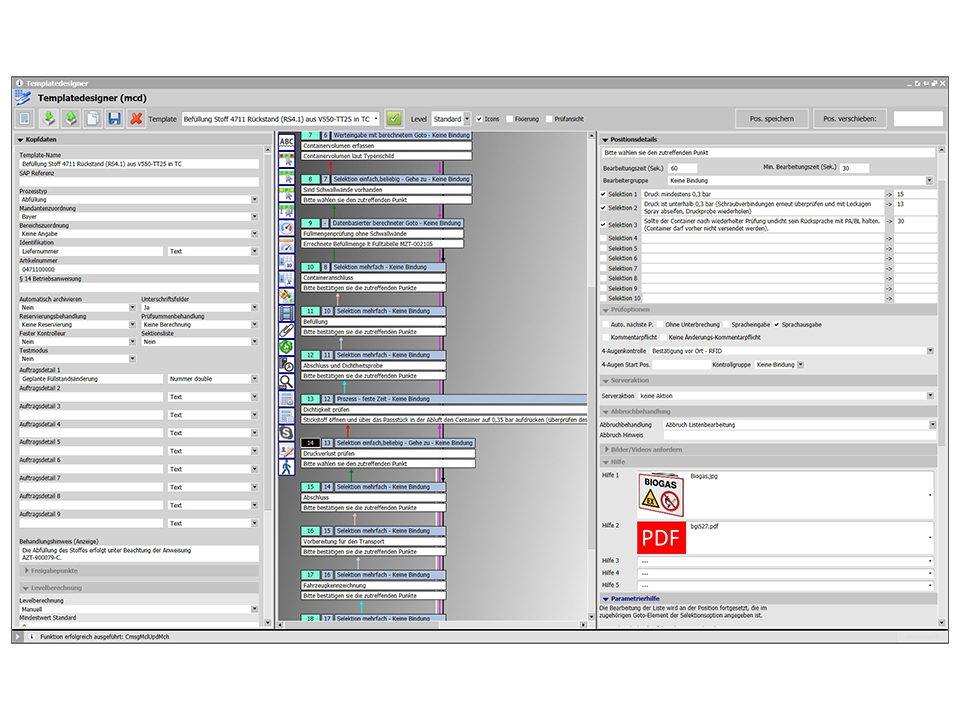The image size is (960, 720).
Task: Open the Serveraktion 'keine Aktion' dropdown
Action: [x=930, y=396]
